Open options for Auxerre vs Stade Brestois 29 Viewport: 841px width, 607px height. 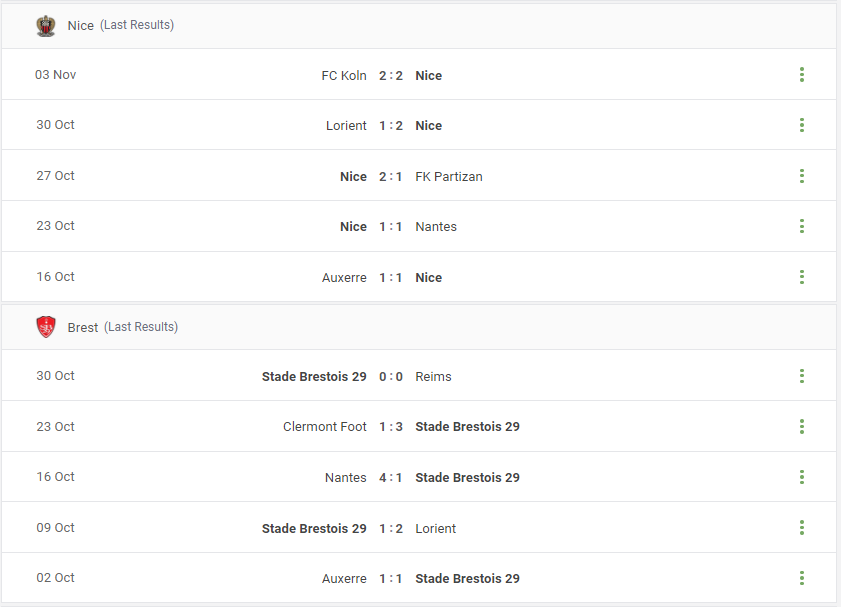(x=802, y=578)
